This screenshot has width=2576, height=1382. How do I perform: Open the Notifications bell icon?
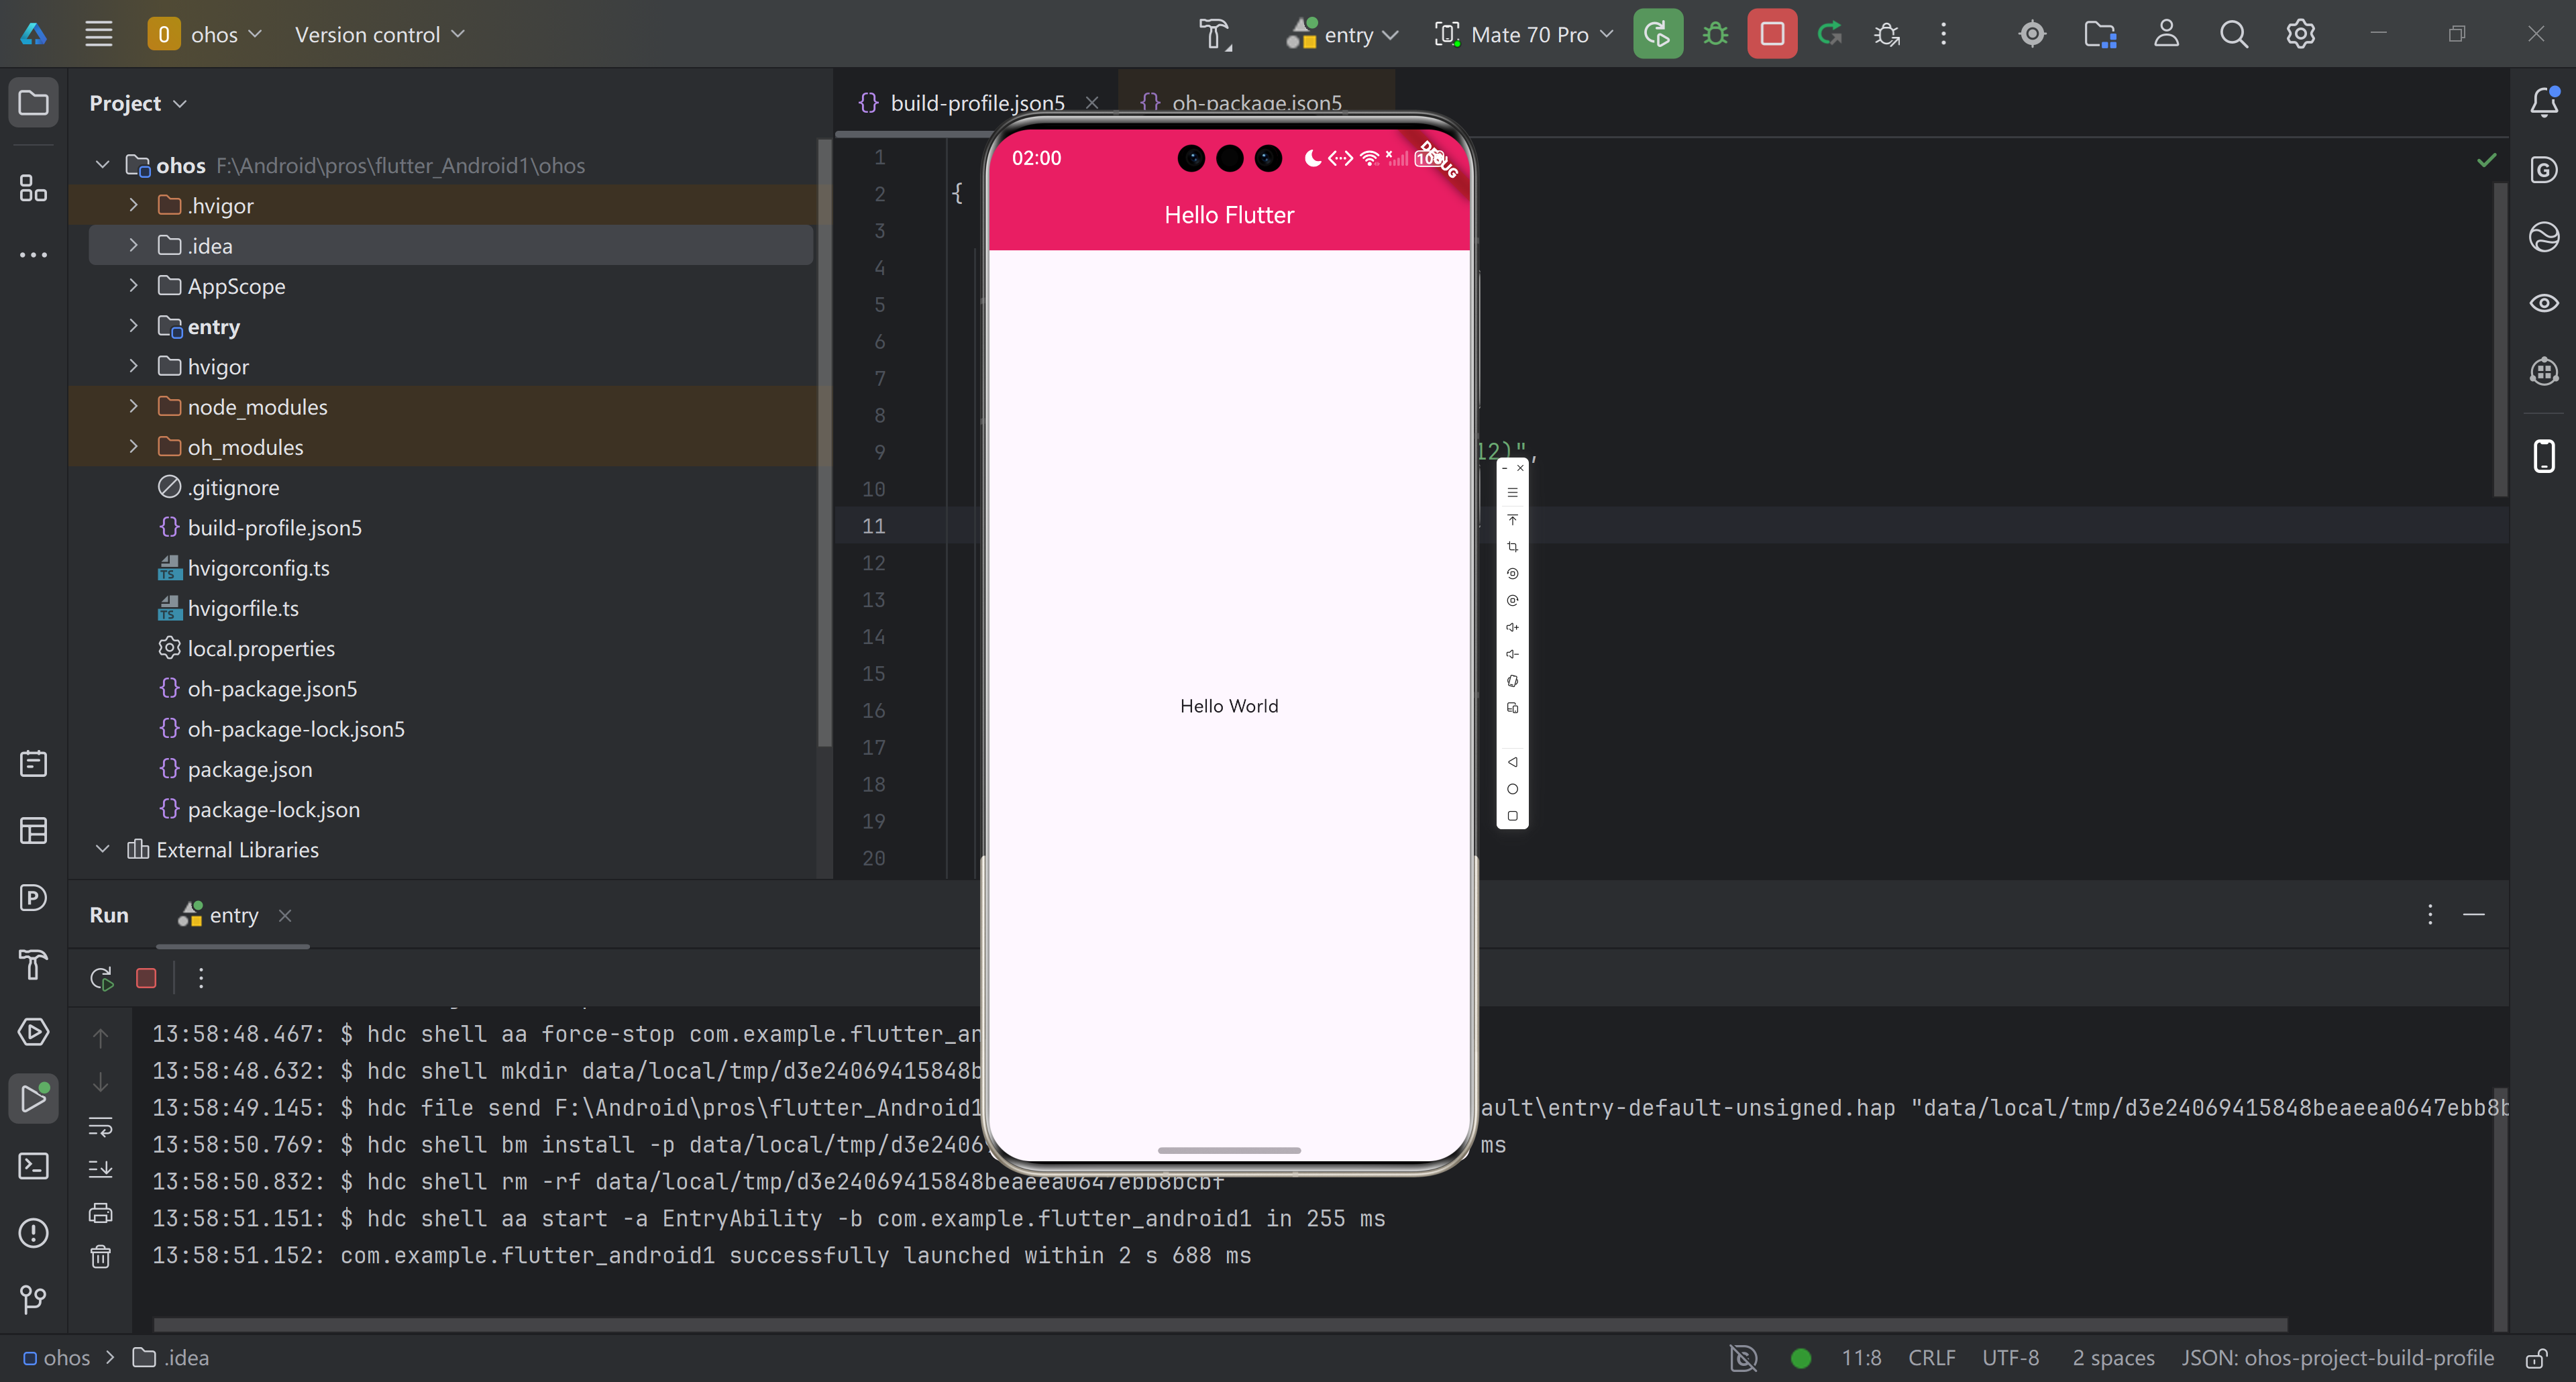point(2543,102)
